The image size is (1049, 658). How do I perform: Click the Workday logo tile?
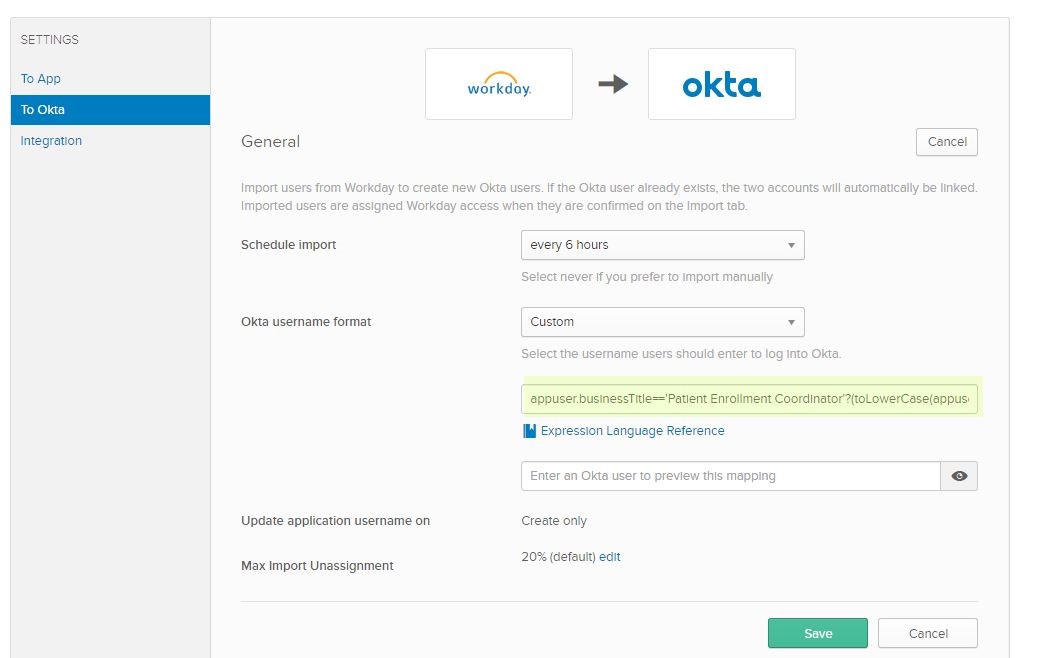(498, 84)
